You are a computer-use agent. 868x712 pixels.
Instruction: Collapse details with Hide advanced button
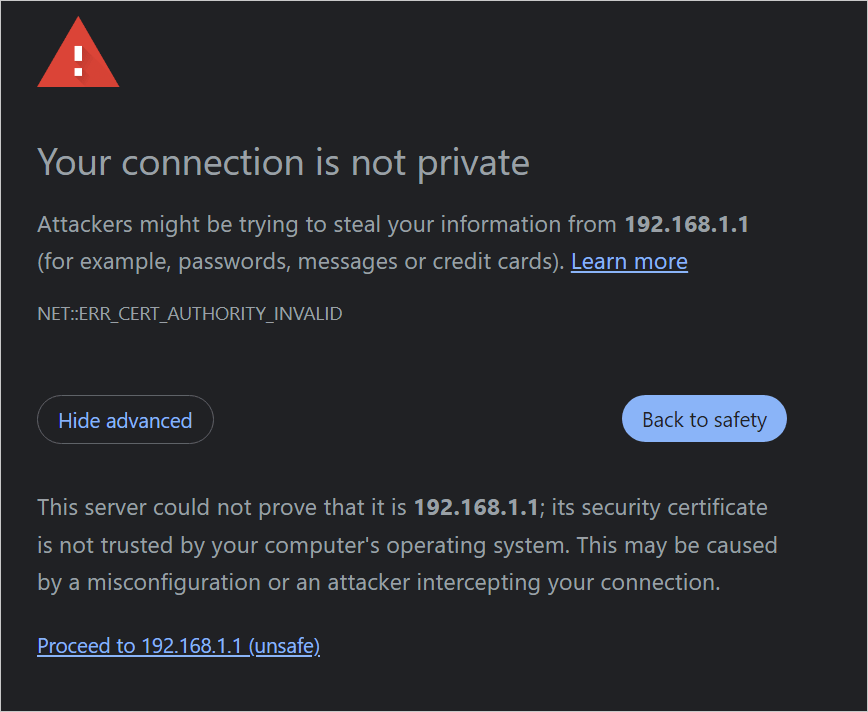pos(125,420)
